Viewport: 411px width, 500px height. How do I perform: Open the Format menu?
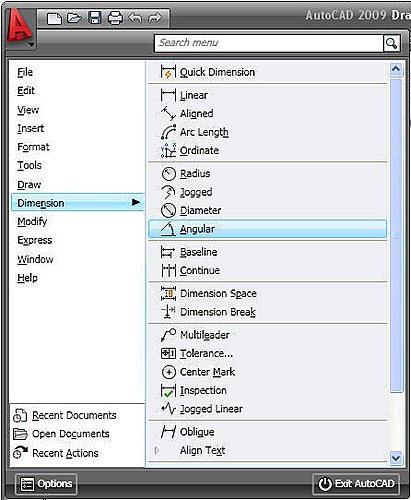[33, 147]
